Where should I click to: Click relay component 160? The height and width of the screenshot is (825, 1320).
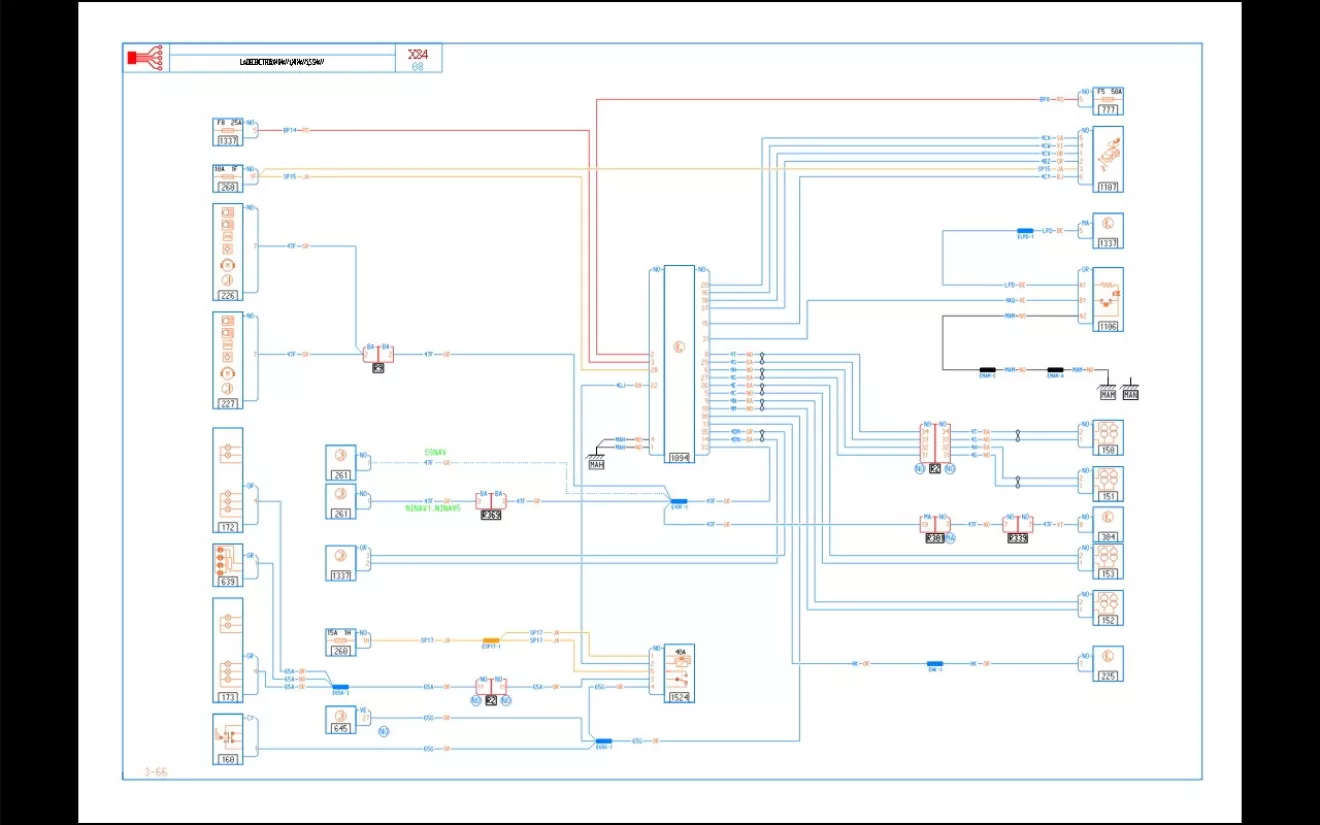tap(228, 739)
